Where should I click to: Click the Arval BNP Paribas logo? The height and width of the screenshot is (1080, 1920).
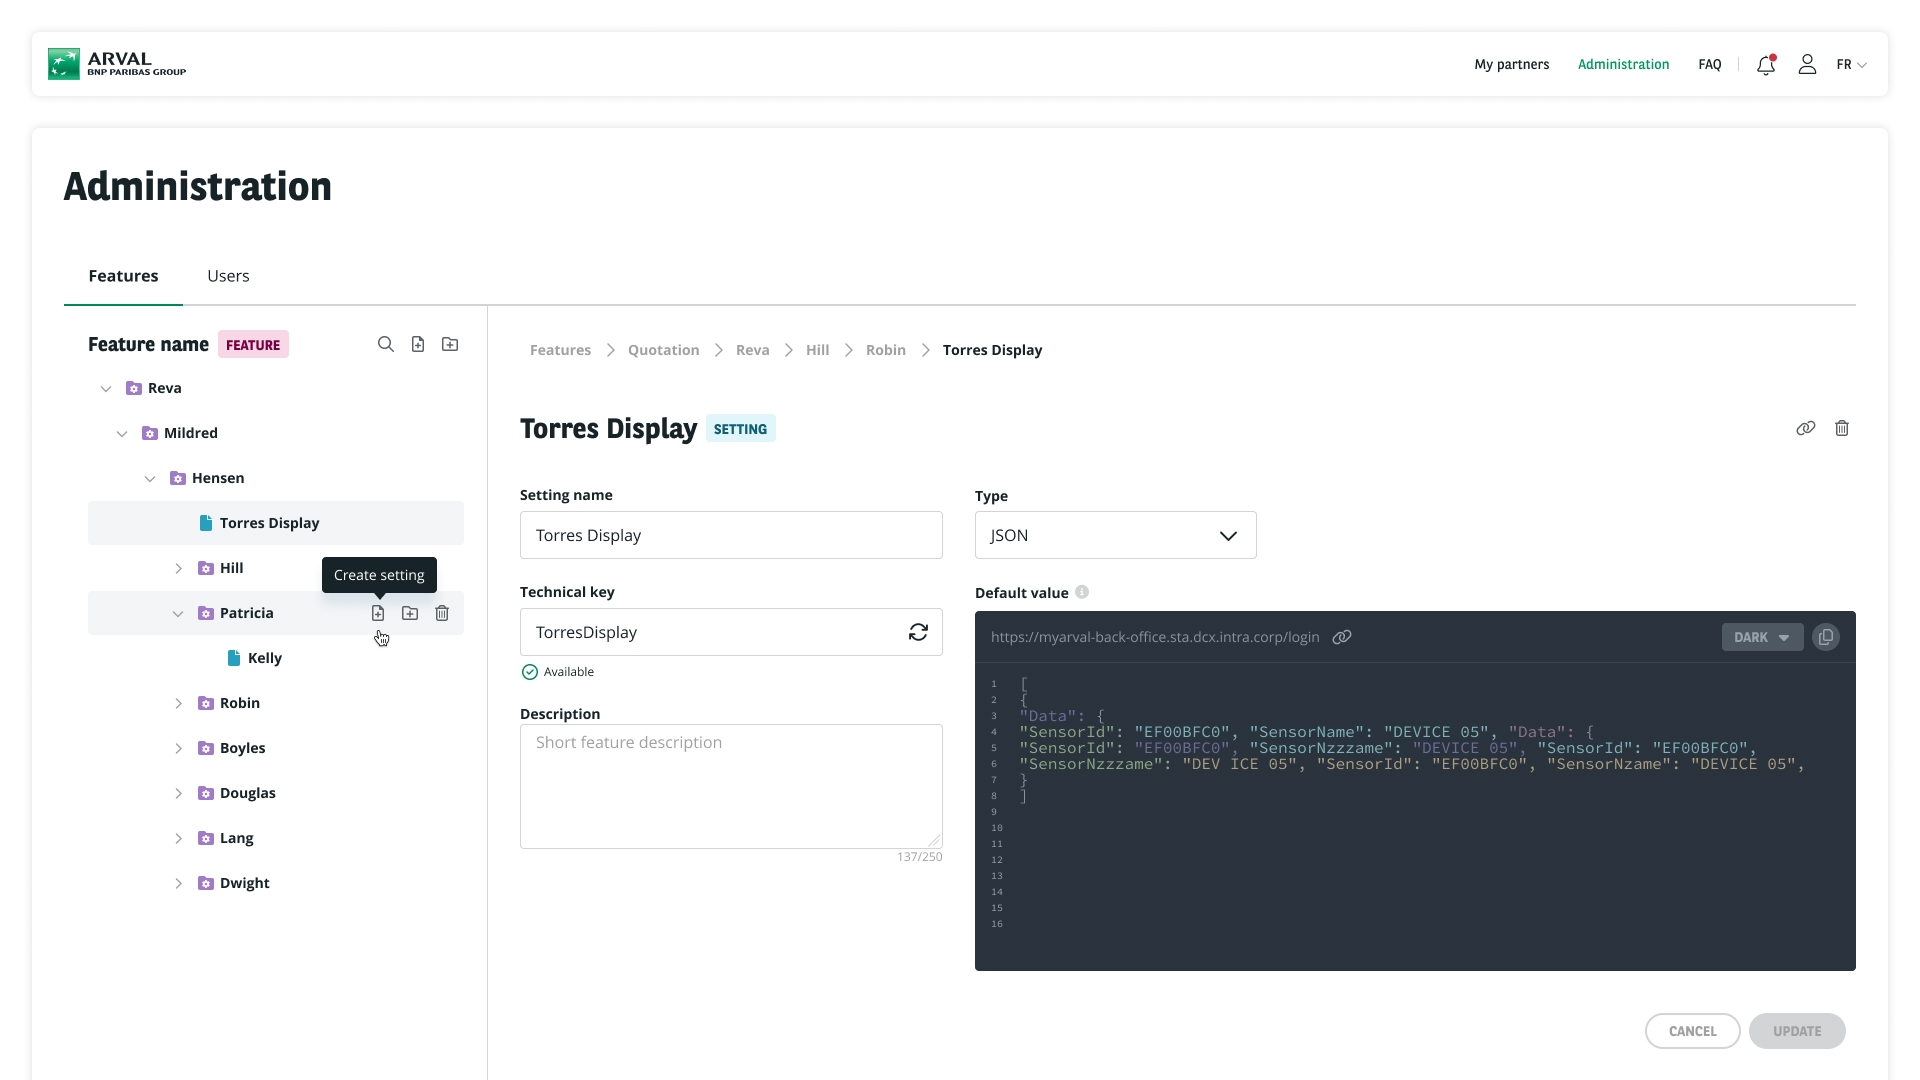[x=117, y=64]
